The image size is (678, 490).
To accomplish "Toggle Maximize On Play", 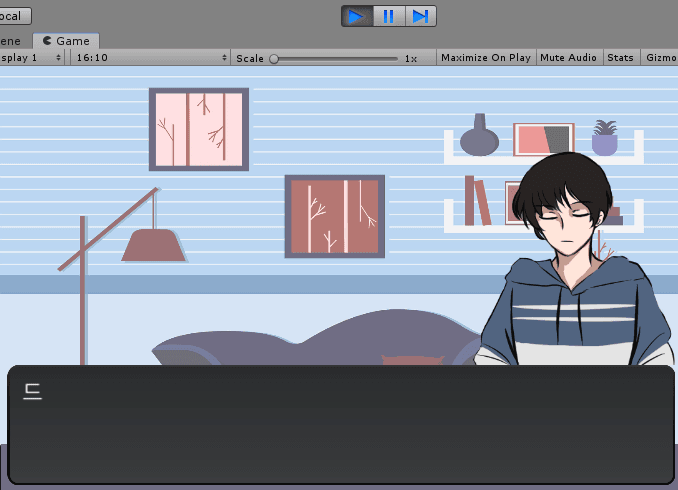I will click(x=486, y=58).
